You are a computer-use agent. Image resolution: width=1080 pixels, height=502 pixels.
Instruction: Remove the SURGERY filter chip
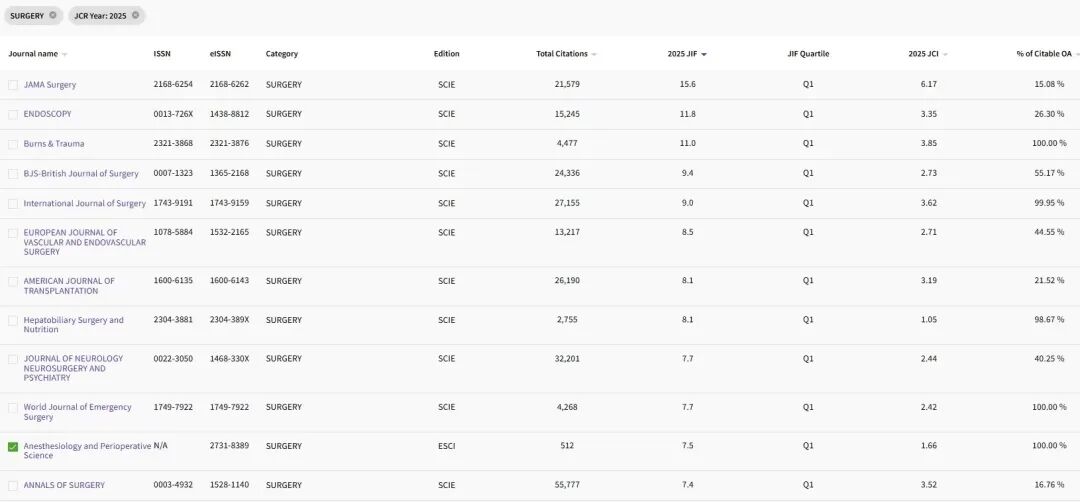[53, 15]
